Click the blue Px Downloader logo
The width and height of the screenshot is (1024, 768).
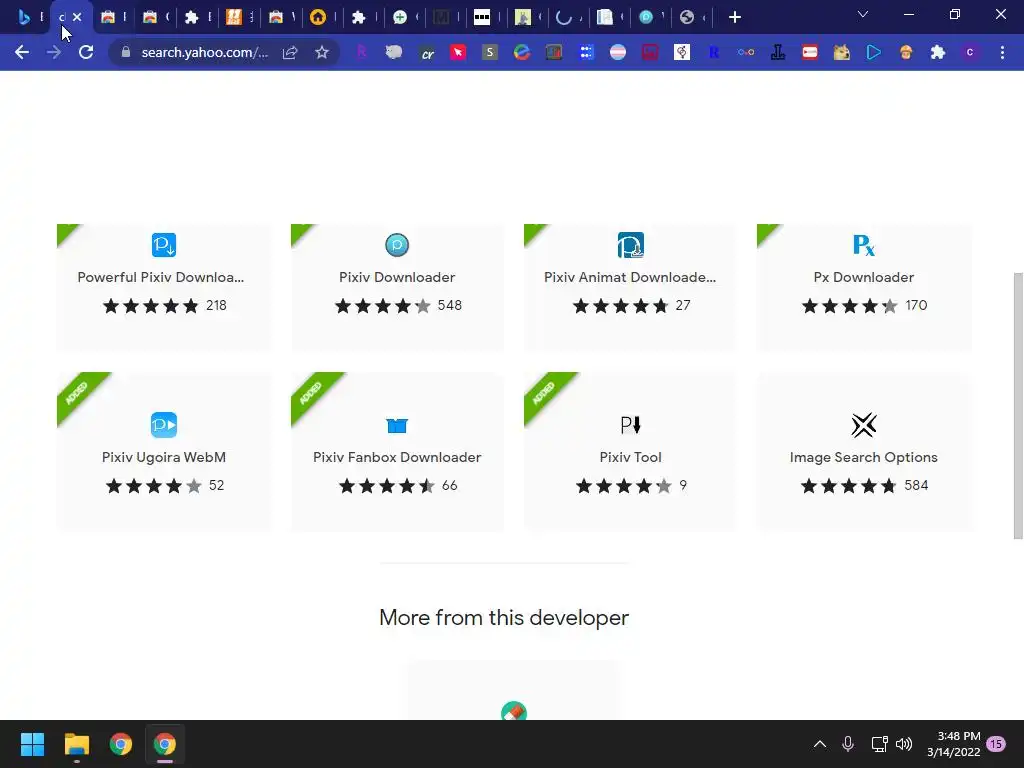click(863, 245)
